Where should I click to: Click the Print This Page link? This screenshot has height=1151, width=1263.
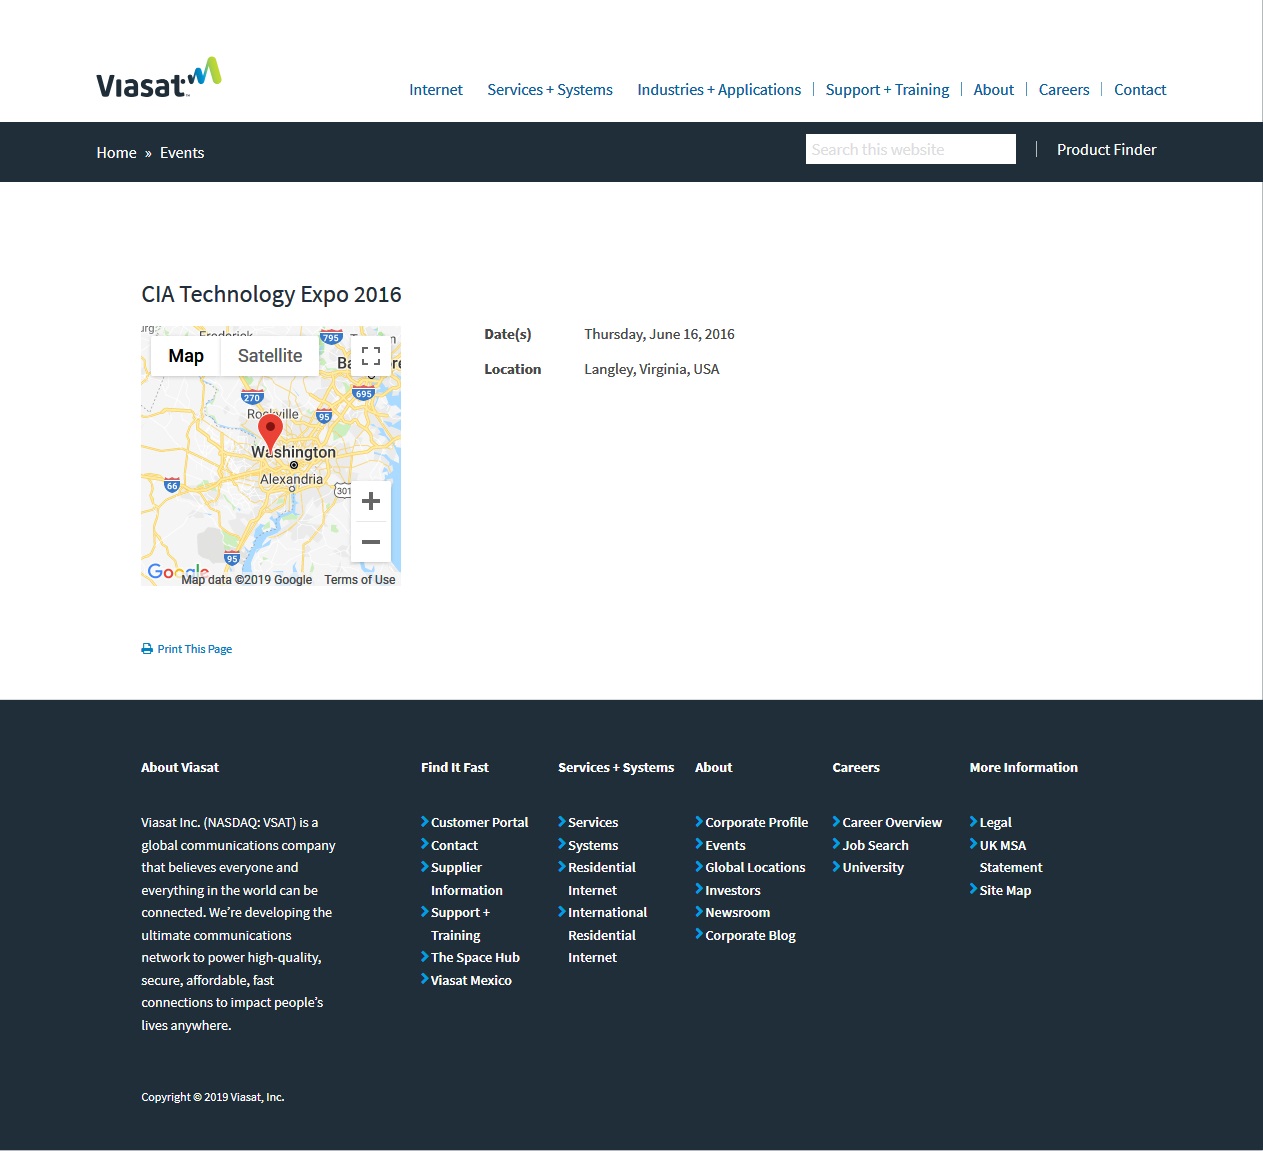[194, 649]
